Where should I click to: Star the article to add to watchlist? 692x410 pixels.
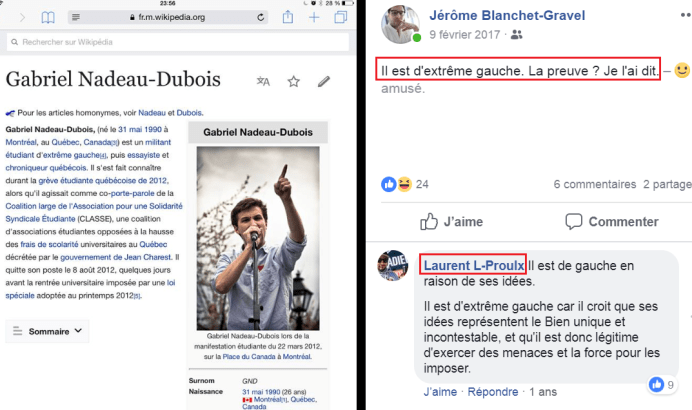(293, 82)
